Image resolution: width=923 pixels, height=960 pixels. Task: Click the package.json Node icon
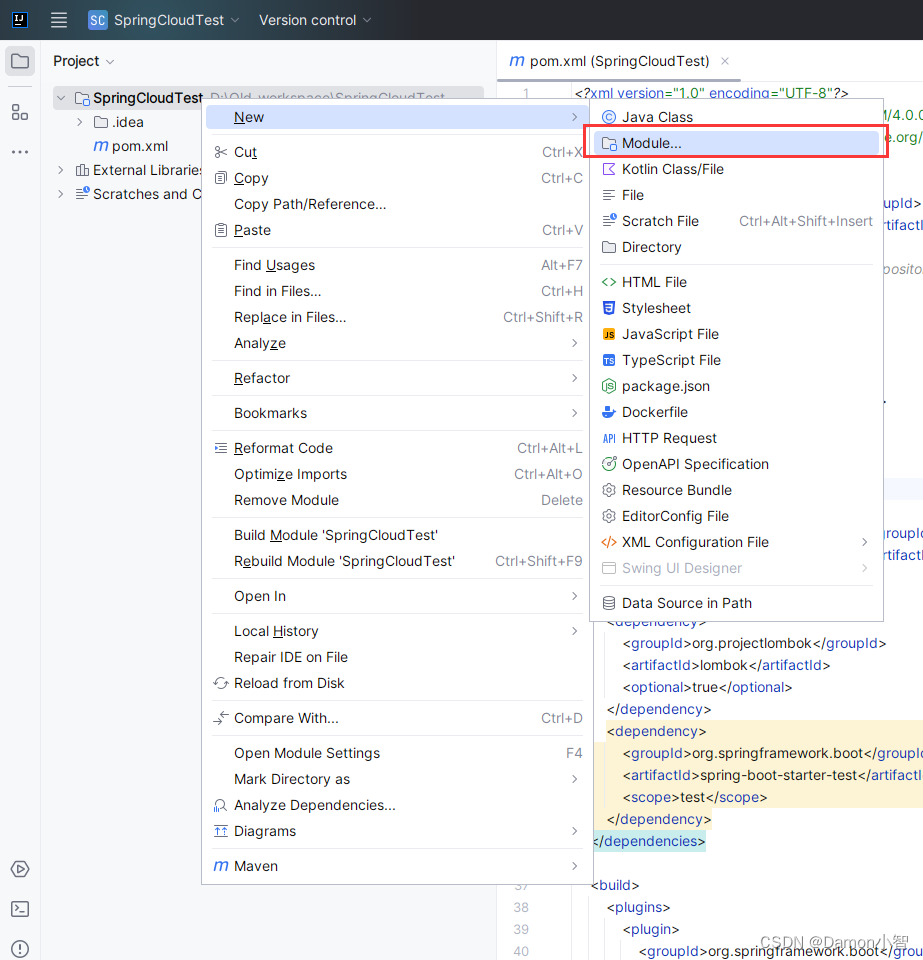click(608, 386)
